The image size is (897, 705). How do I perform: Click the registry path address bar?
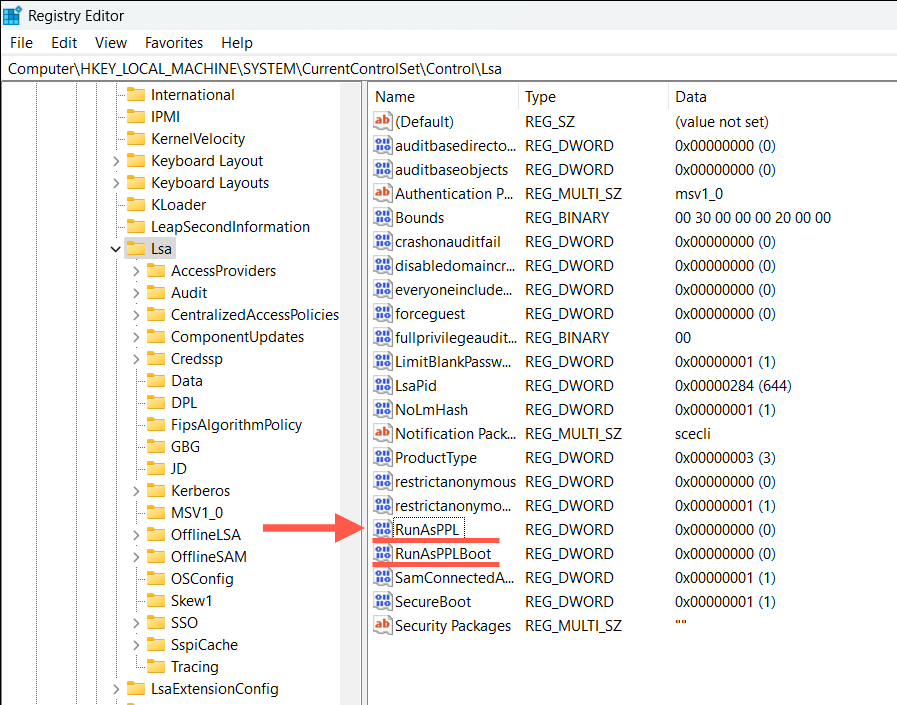pyautogui.click(x=448, y=69)
